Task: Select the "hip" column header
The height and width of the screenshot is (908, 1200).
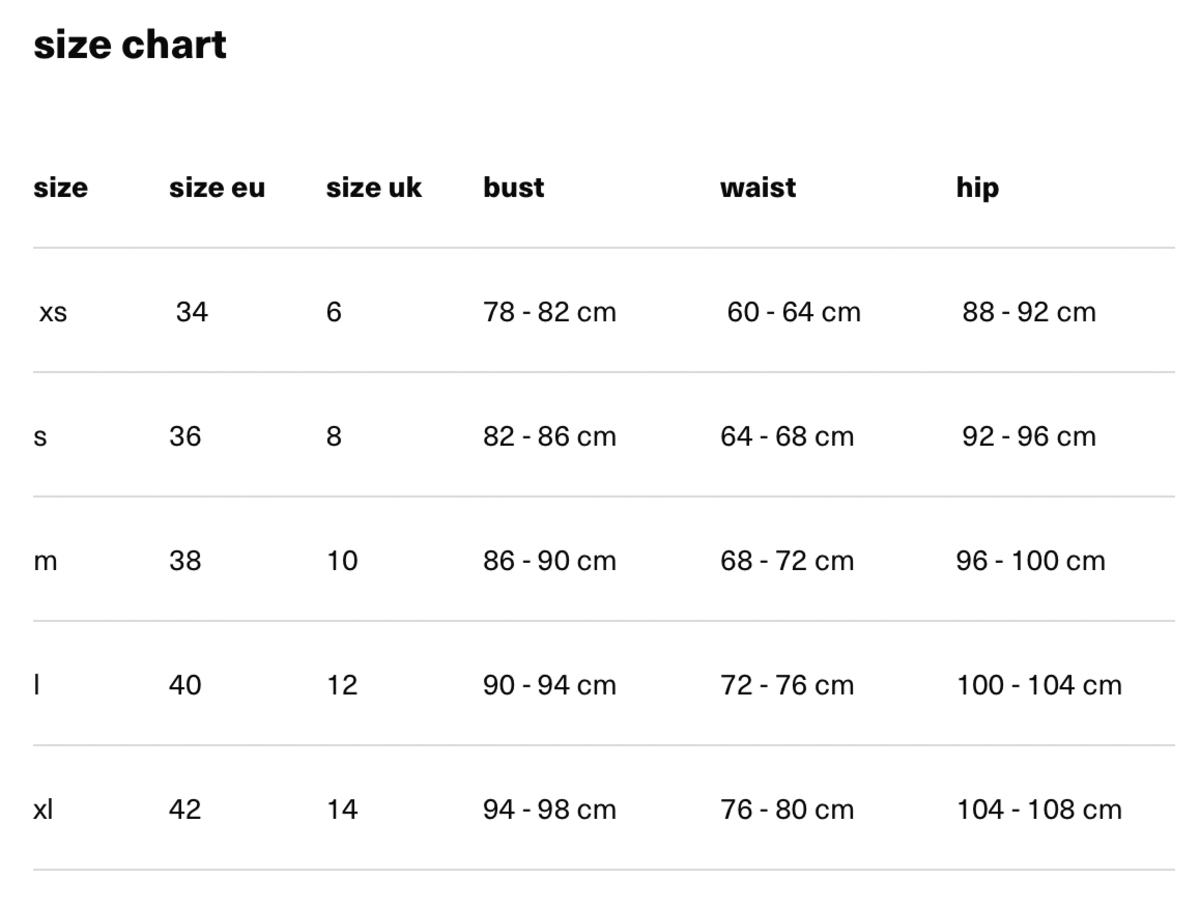Action: click(x=977, y=187)
